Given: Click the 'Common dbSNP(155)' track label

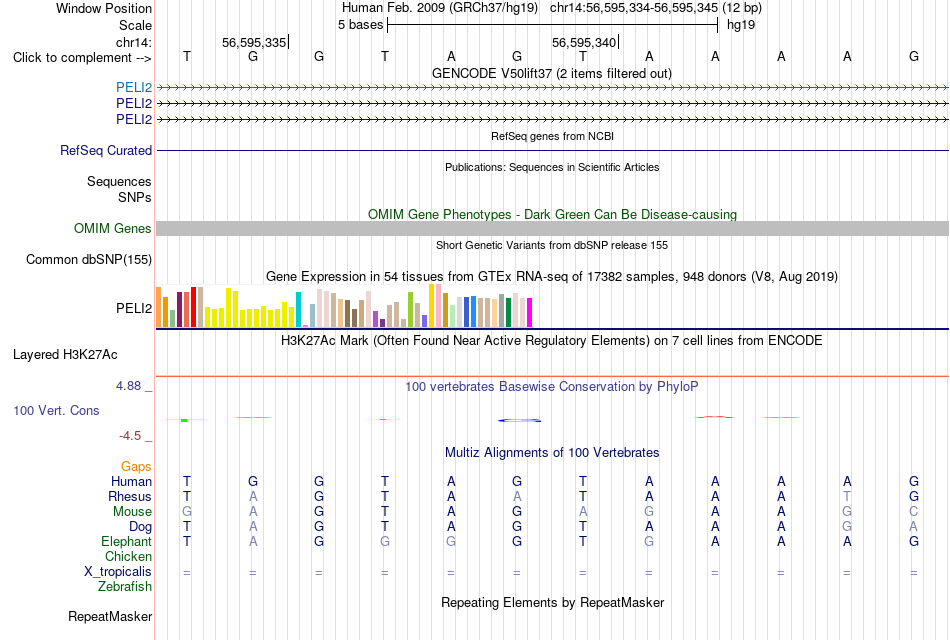Looking at the screenshot, I should pyautogui.click(x=89, y=259).
